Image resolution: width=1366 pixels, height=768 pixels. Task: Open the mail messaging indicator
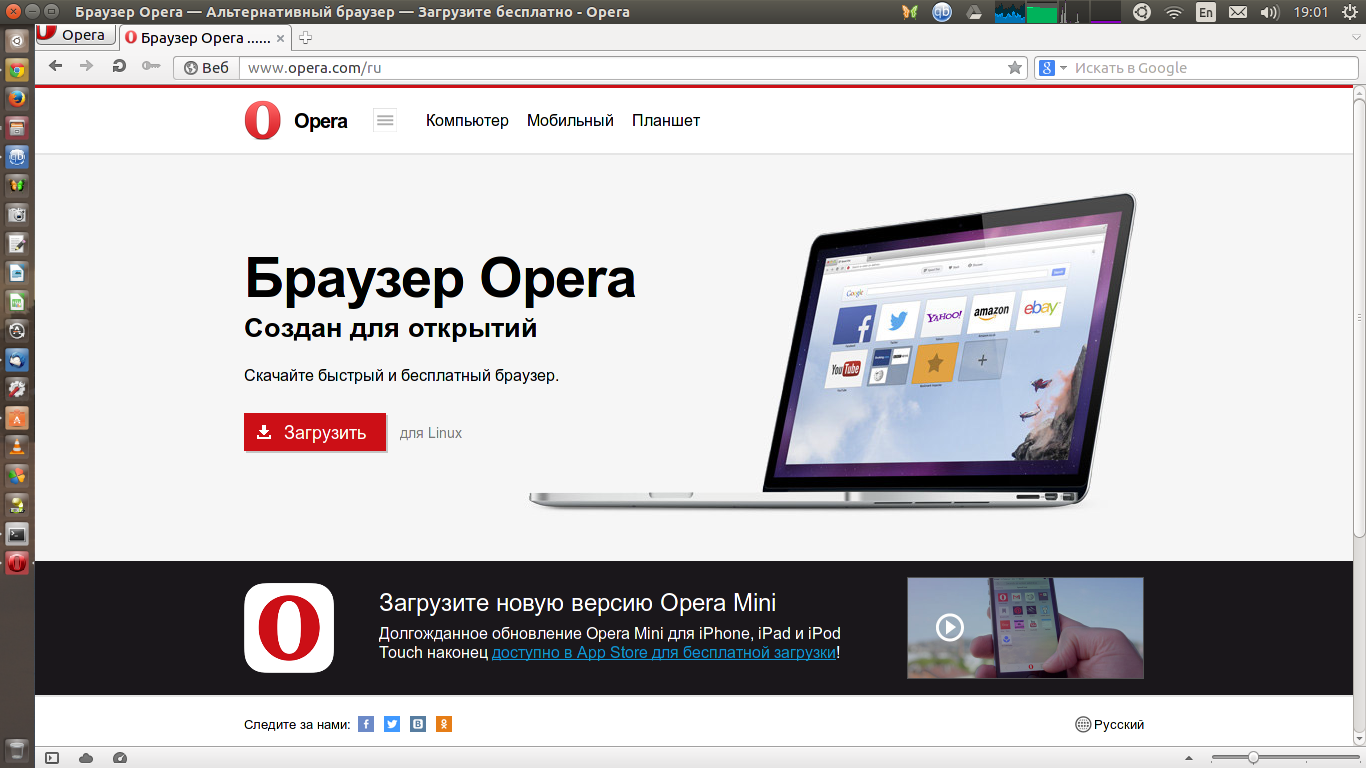[1238, 12]
